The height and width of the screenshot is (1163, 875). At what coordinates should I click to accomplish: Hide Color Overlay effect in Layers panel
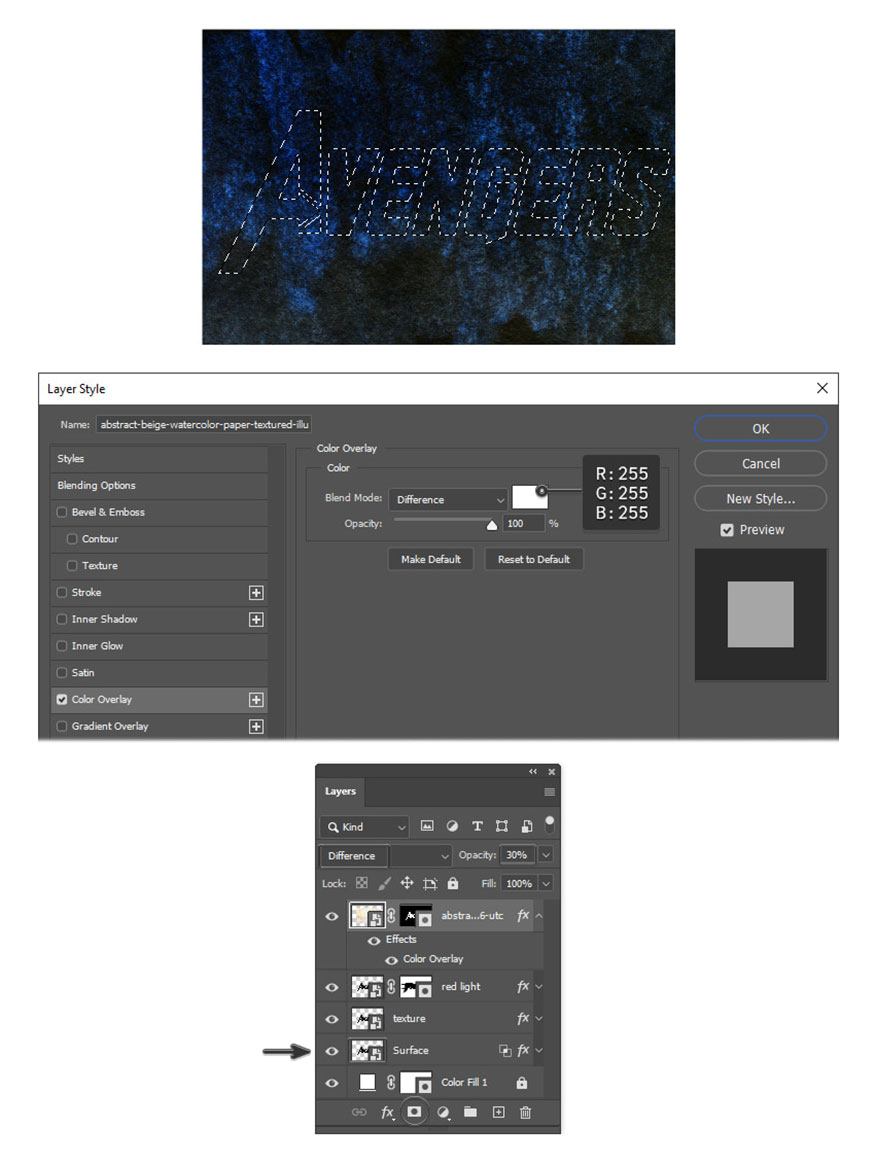pos(392,960)
